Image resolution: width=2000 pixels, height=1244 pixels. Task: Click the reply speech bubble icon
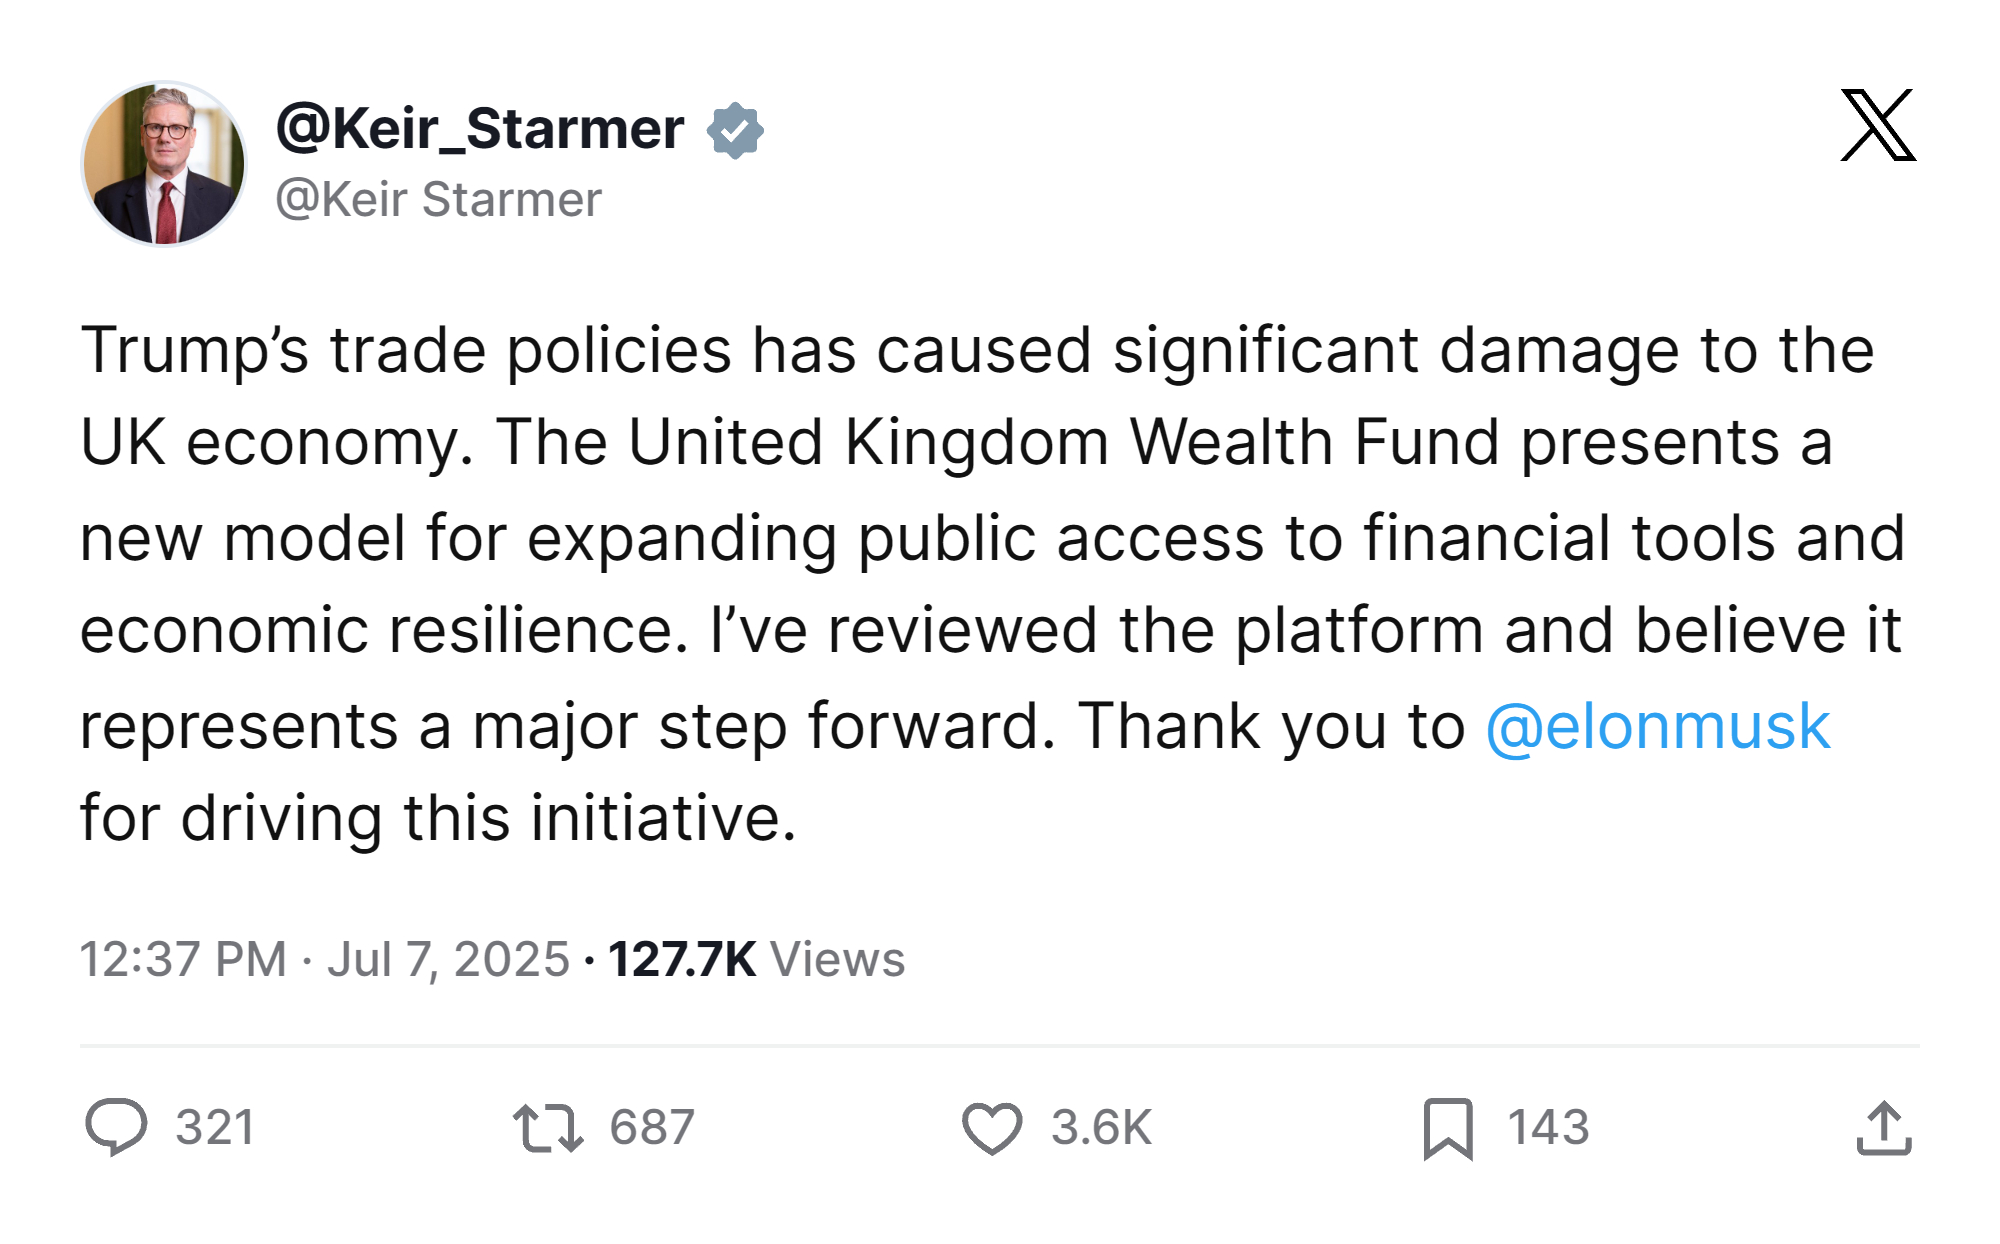coord(116,1127)
